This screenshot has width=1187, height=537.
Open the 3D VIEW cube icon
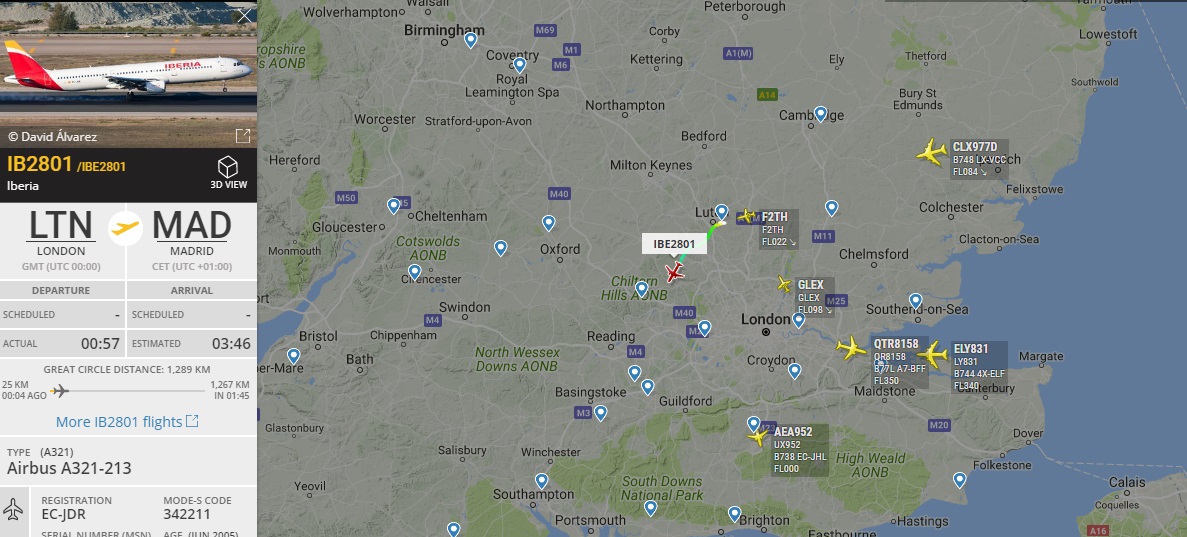[x=228, y=167]
